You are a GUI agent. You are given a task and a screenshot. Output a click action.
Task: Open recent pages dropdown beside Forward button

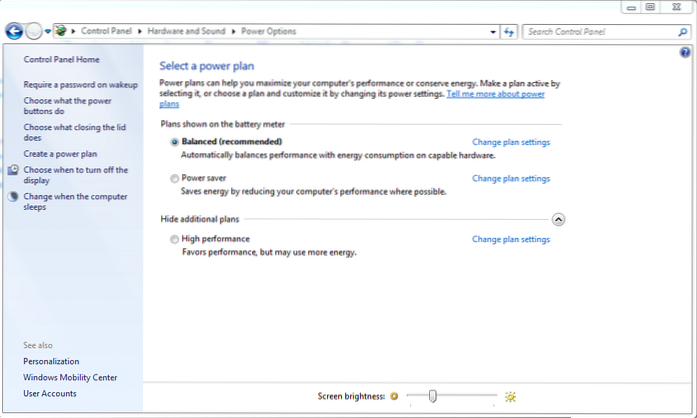(48, 32)
